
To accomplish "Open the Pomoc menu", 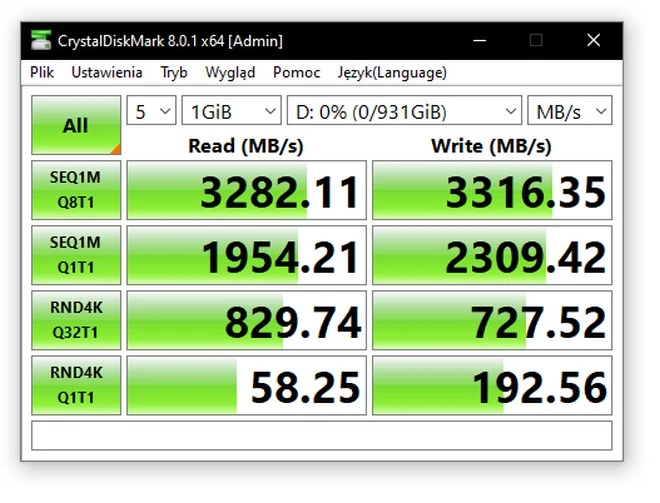I will point(297,72).
